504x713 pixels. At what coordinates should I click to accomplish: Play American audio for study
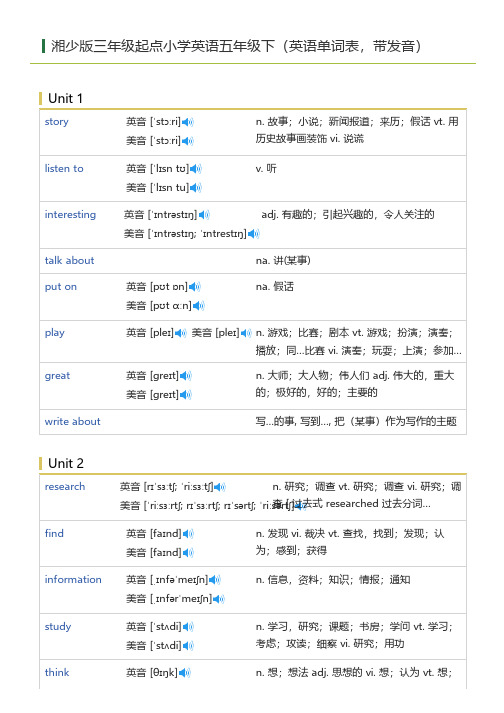(x=188, y=646)
